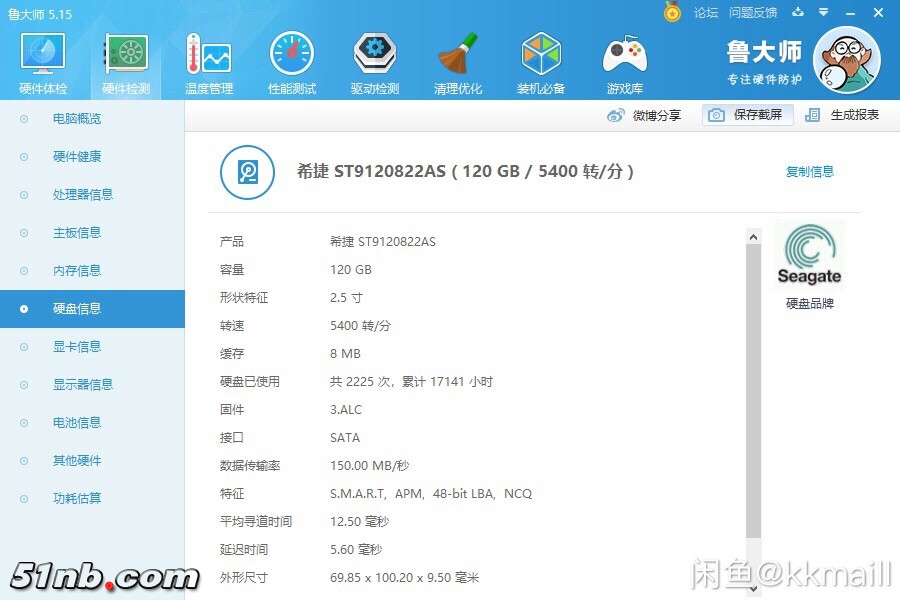Viewport: 900px width, 600px height.
Task: Click scrollbar down arrow in details list
Action: point(754,589)
